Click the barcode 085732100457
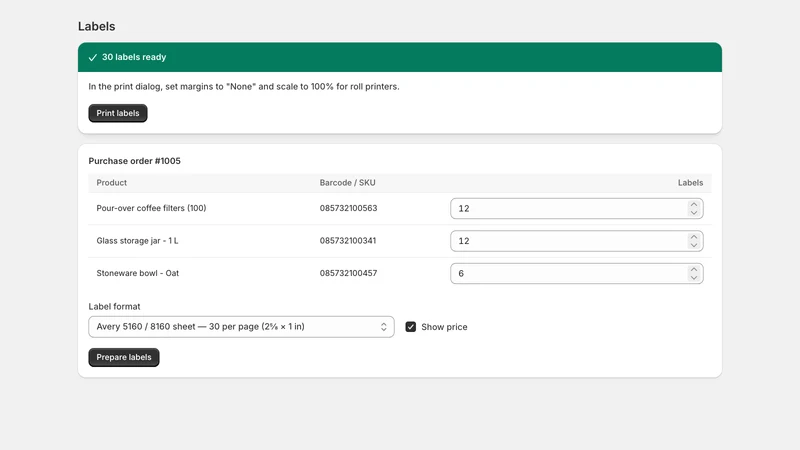 point(348,273)
